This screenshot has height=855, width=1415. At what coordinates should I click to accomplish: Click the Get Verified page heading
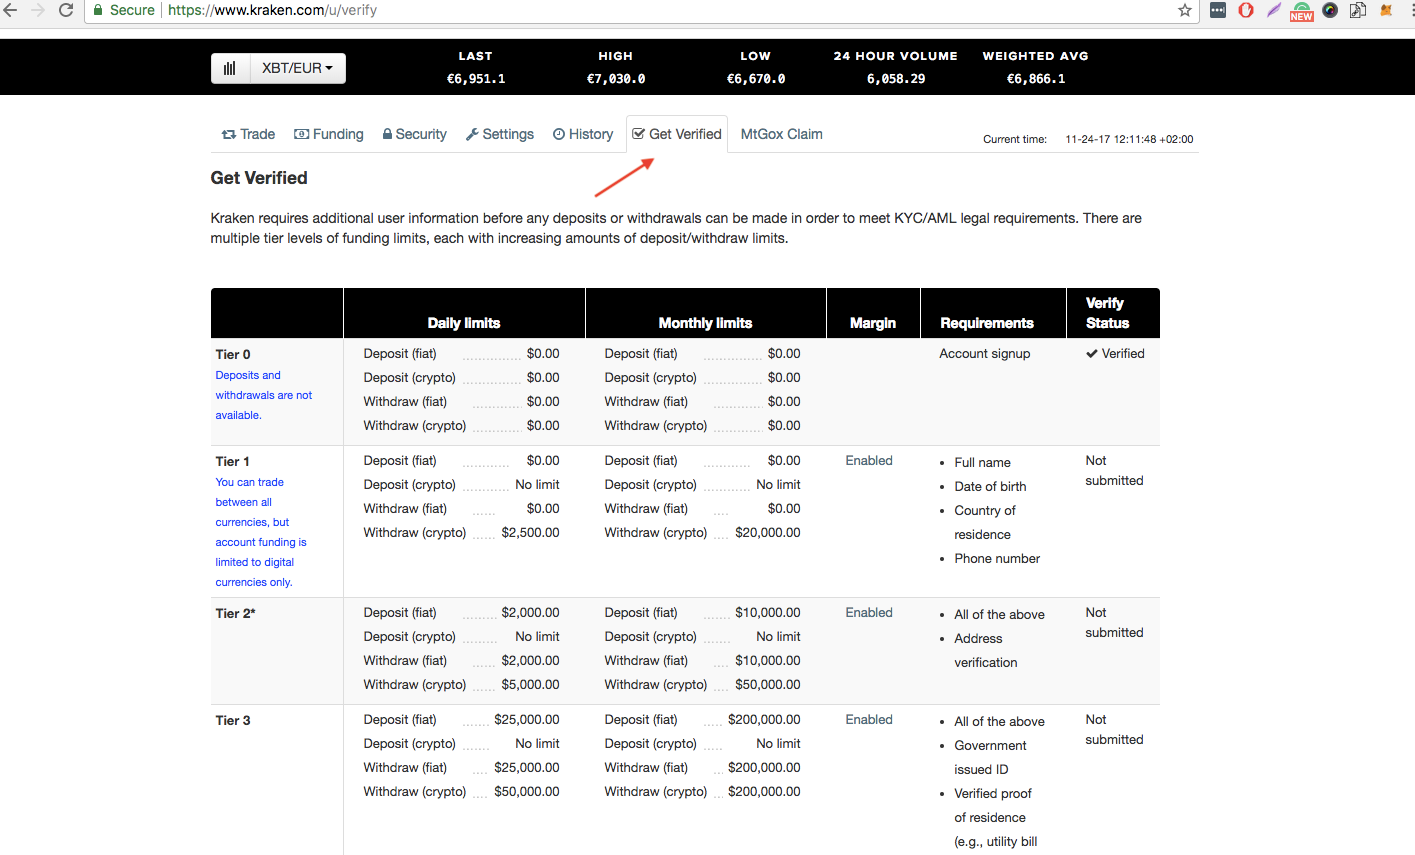coord(259,178)
